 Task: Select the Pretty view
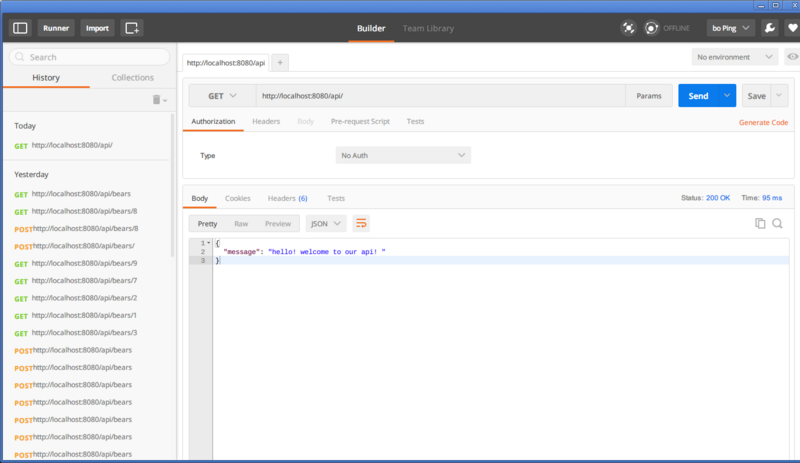tap(207, 224)
